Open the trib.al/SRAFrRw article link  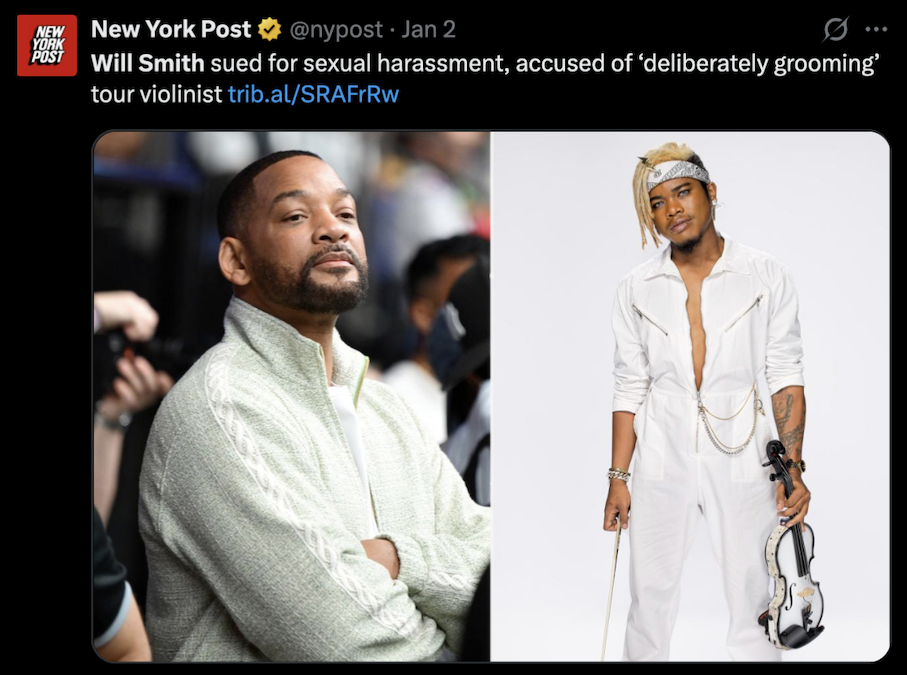pos(314,94)
